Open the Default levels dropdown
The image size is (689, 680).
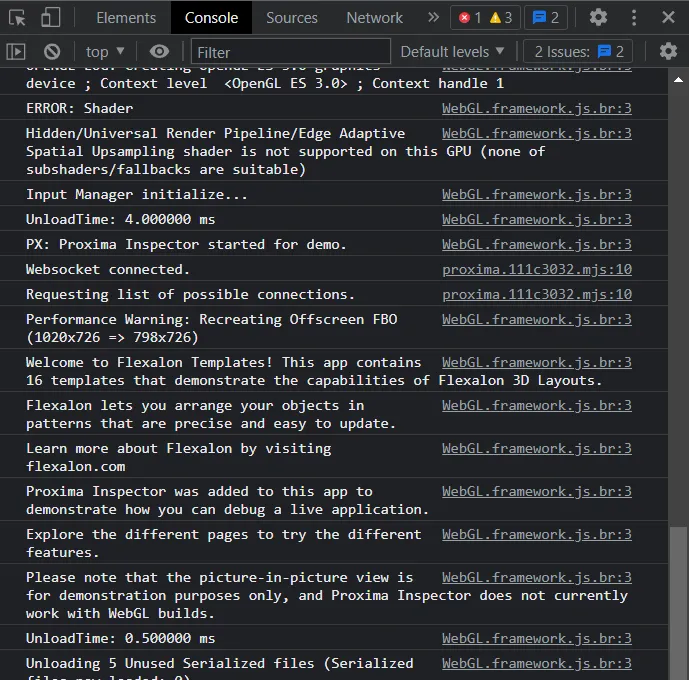(x=452, y=52)
